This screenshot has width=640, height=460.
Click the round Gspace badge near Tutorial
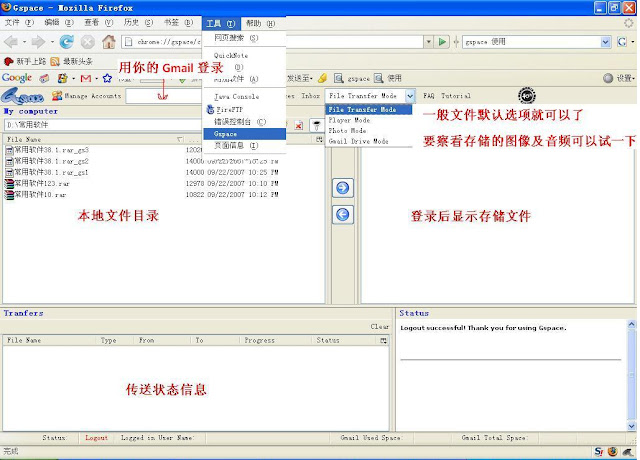pyautogui.click(x=527, y=96)
